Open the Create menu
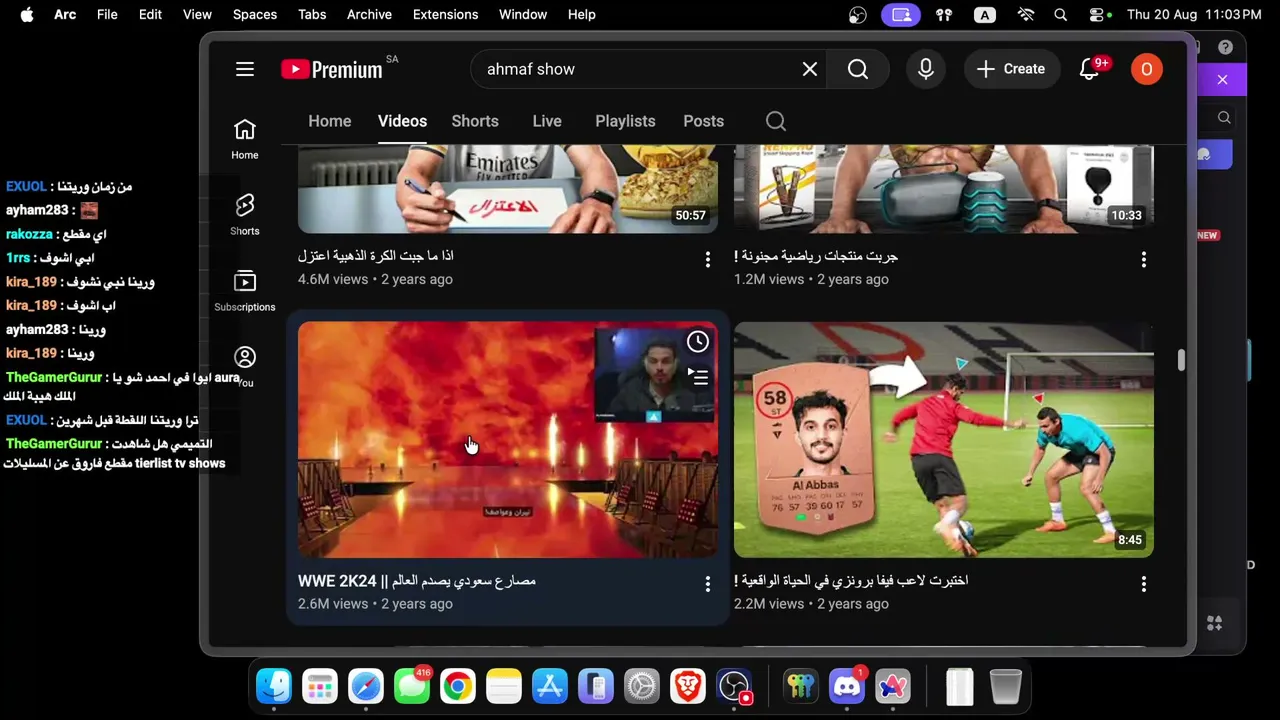Image resolution: width=1280 pixels, height=720 pixels. (x=1010, y=69)
